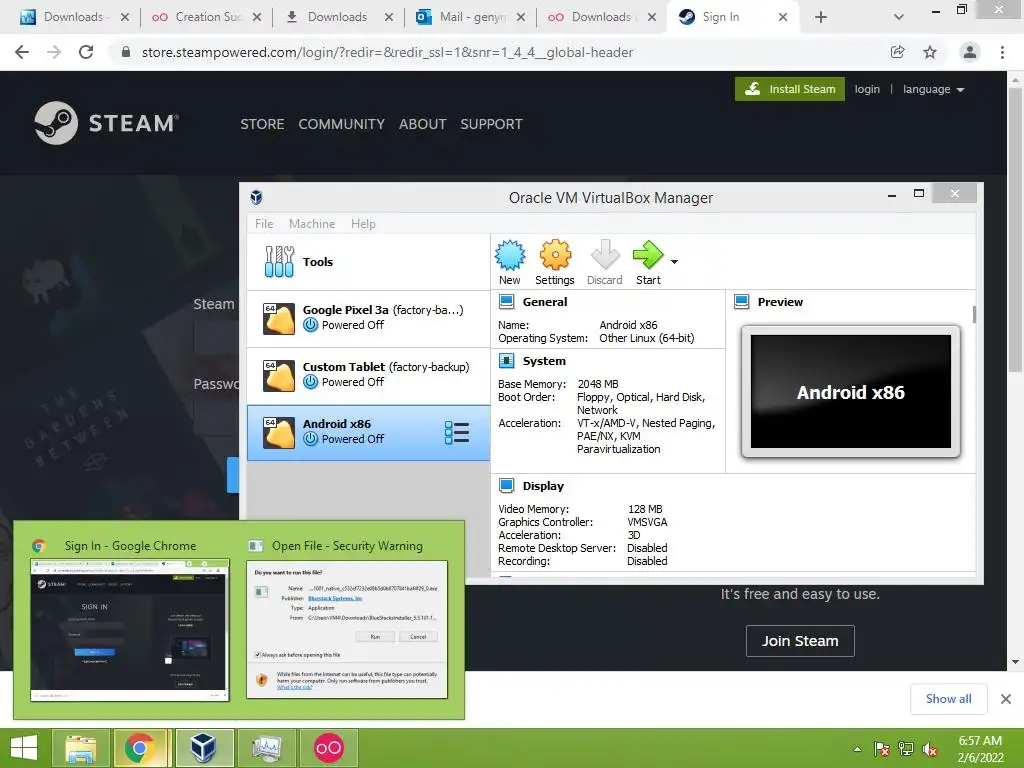
Task: Click Install Steam button
Action: (790, 89)
